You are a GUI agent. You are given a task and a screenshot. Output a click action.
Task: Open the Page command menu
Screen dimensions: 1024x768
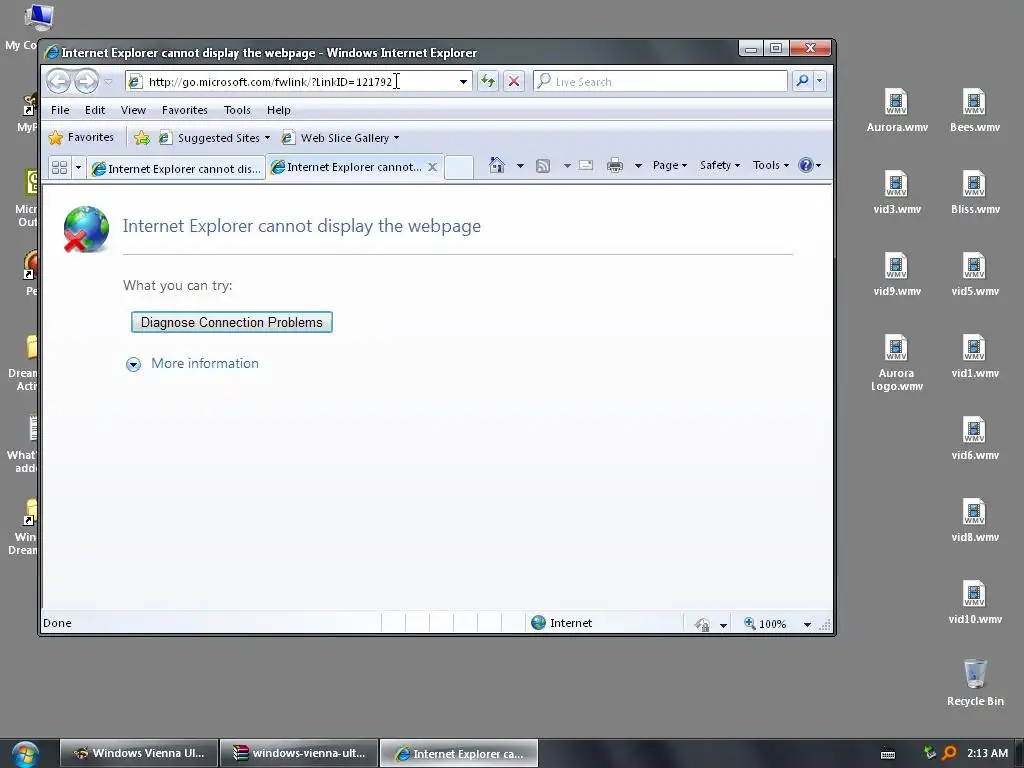tap(669, 165)
